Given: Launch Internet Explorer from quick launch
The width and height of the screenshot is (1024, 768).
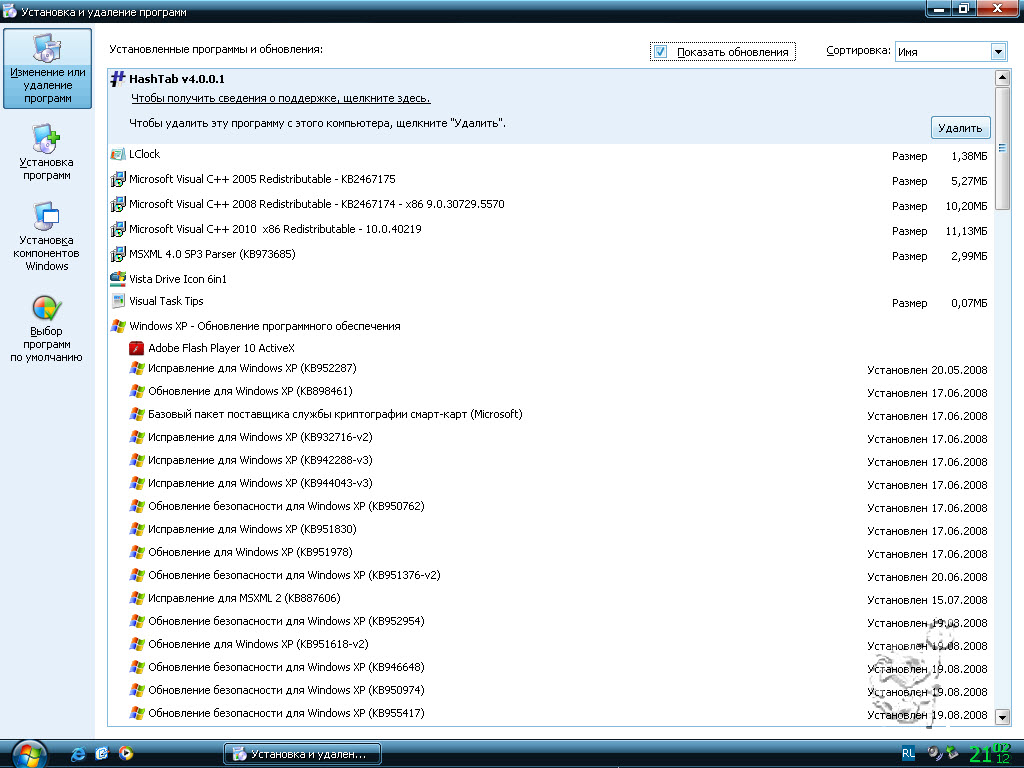Looking at the screenshot, I should pyautogui.click(x=78, y=754).
